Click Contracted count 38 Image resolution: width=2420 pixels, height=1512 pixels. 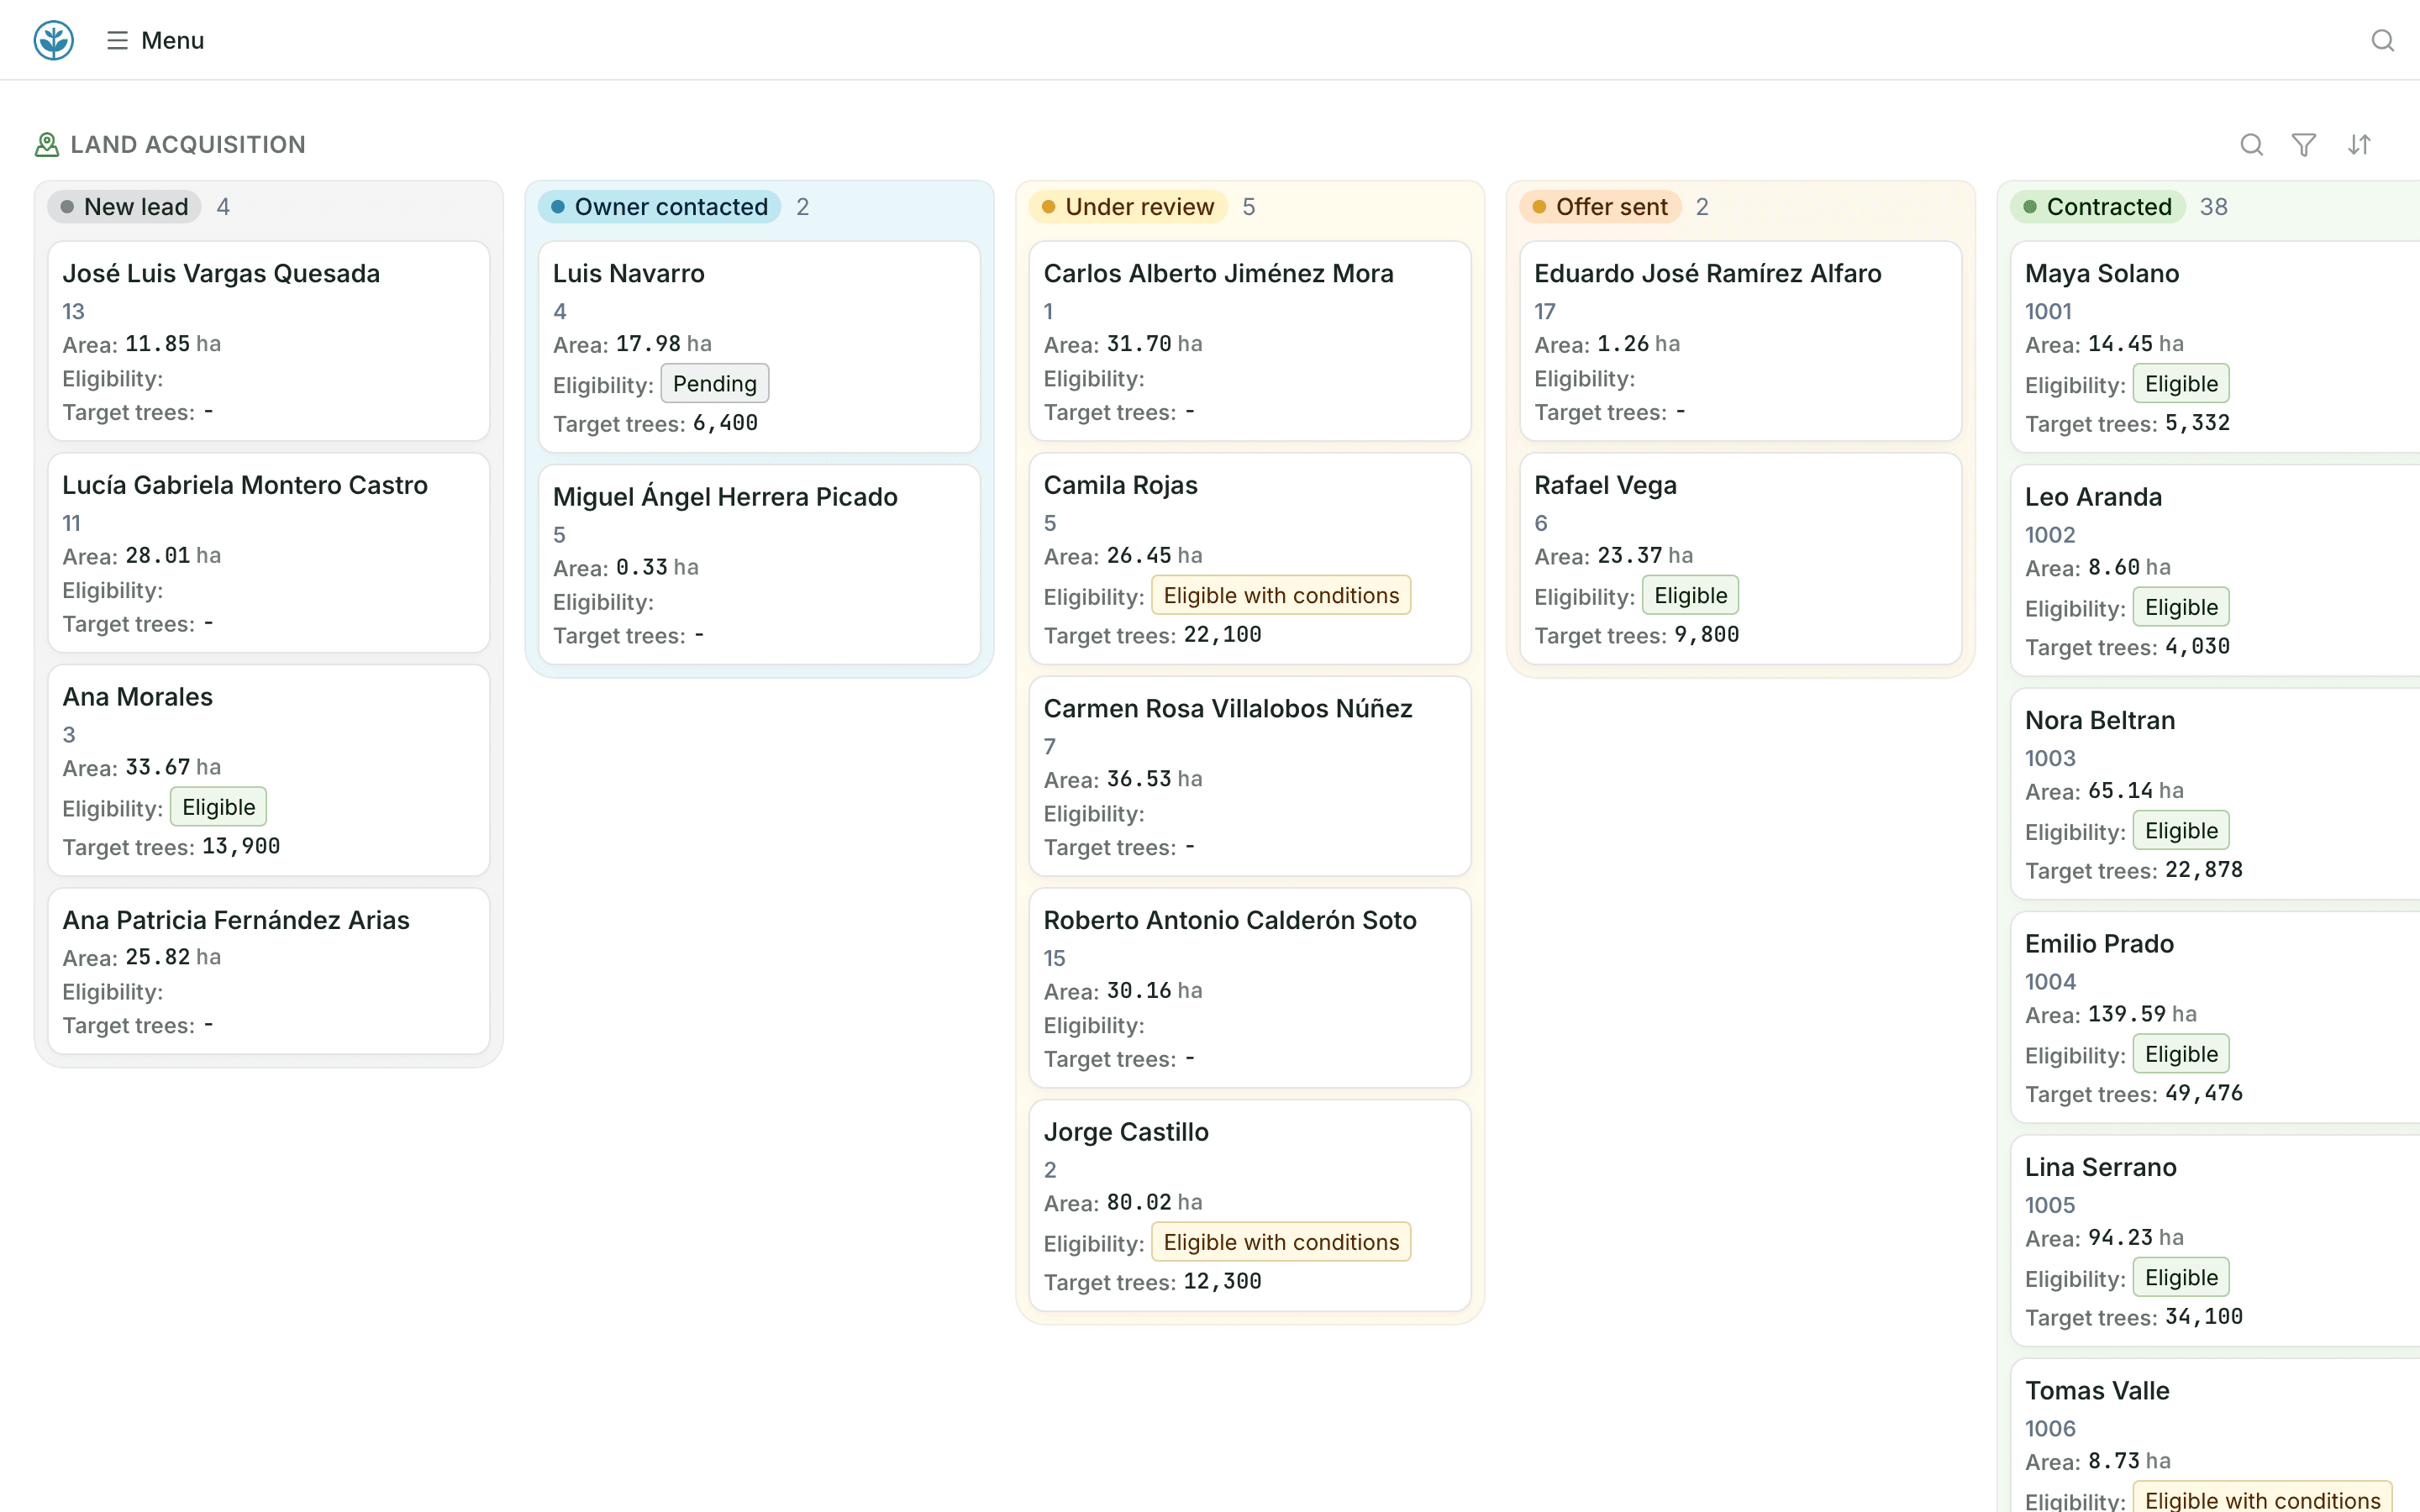[2213, 207]
